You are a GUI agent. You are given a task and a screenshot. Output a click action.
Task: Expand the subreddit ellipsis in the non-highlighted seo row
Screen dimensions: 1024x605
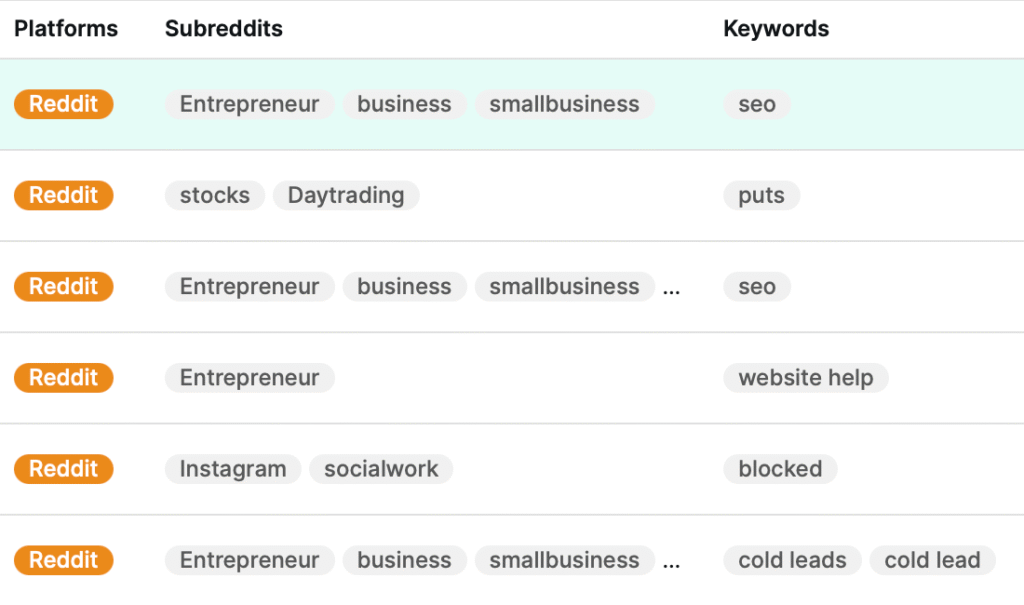pyautogui.click(x=672, y=288)
